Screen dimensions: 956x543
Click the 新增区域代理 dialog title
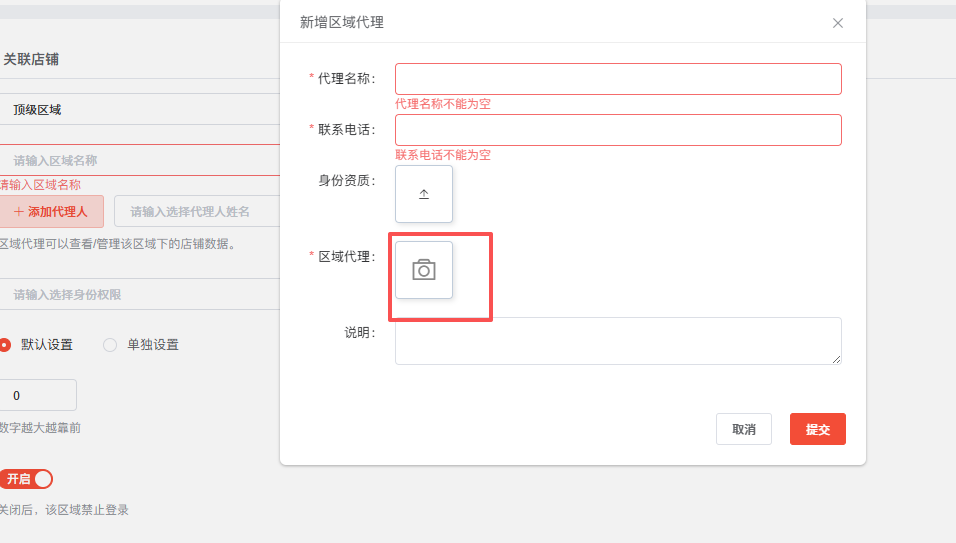click(342, 22)
